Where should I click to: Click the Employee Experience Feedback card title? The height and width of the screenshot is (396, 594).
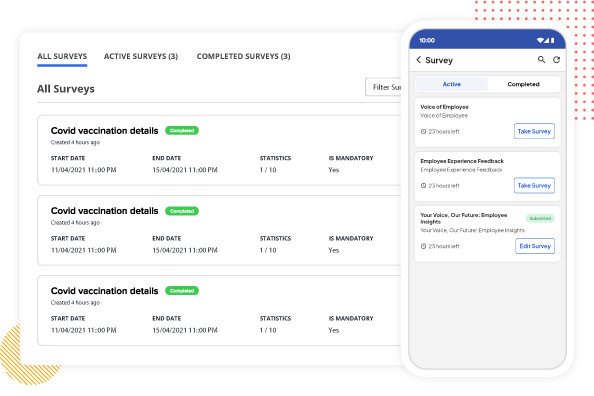462,161
